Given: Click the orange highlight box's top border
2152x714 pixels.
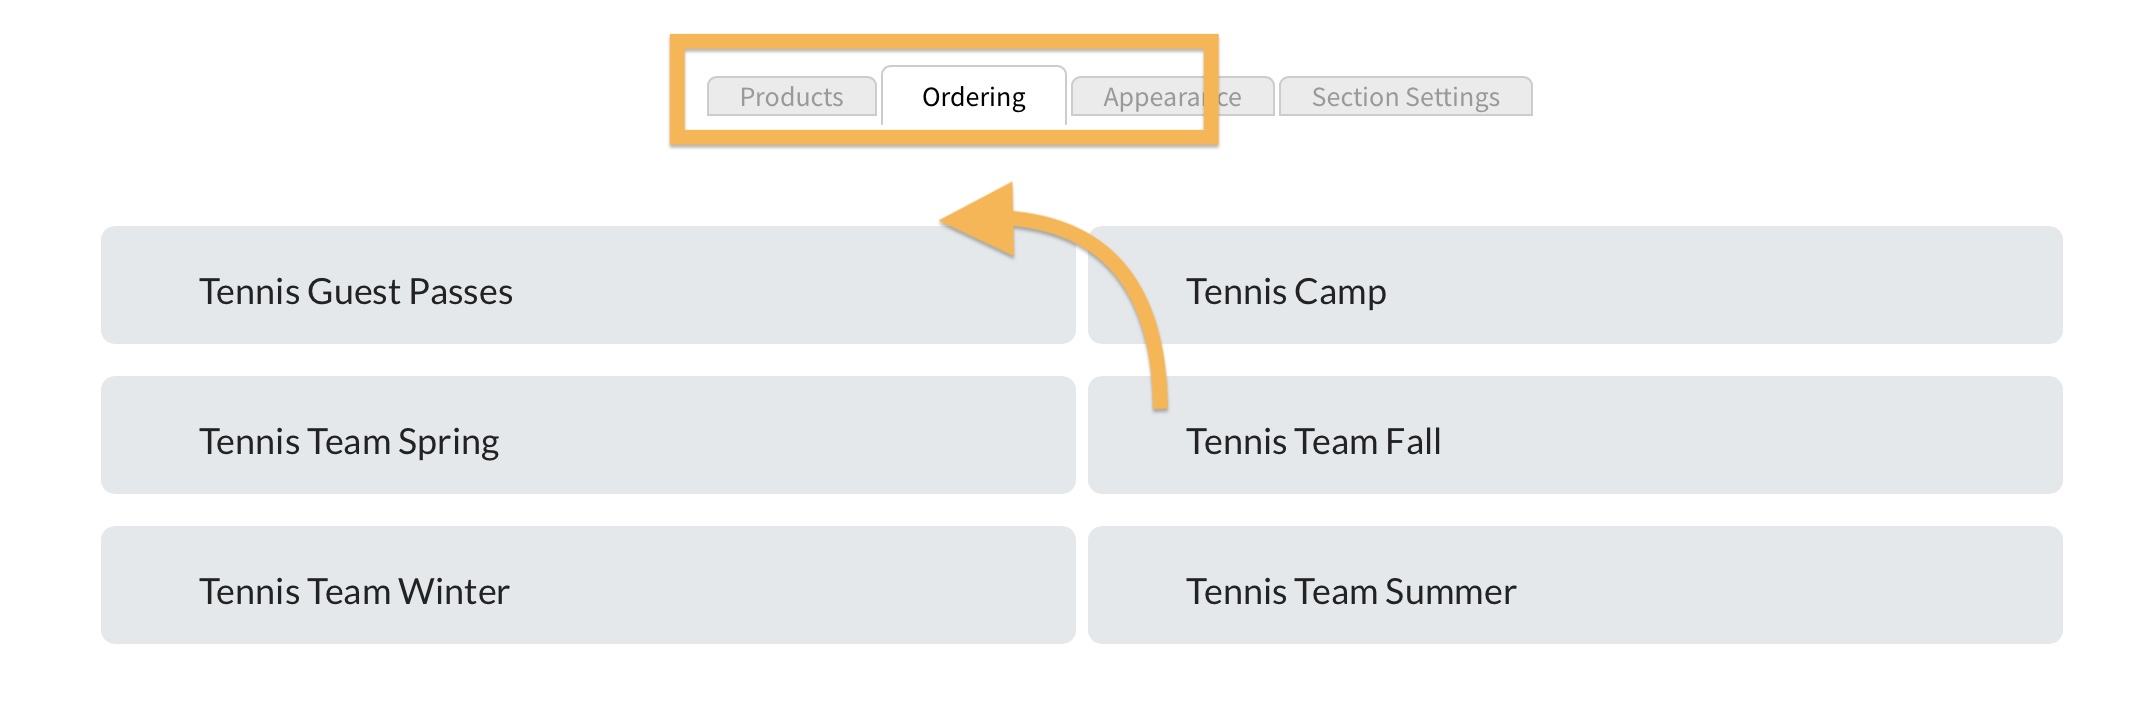Looking at the screenshot, I should [943, 43].
